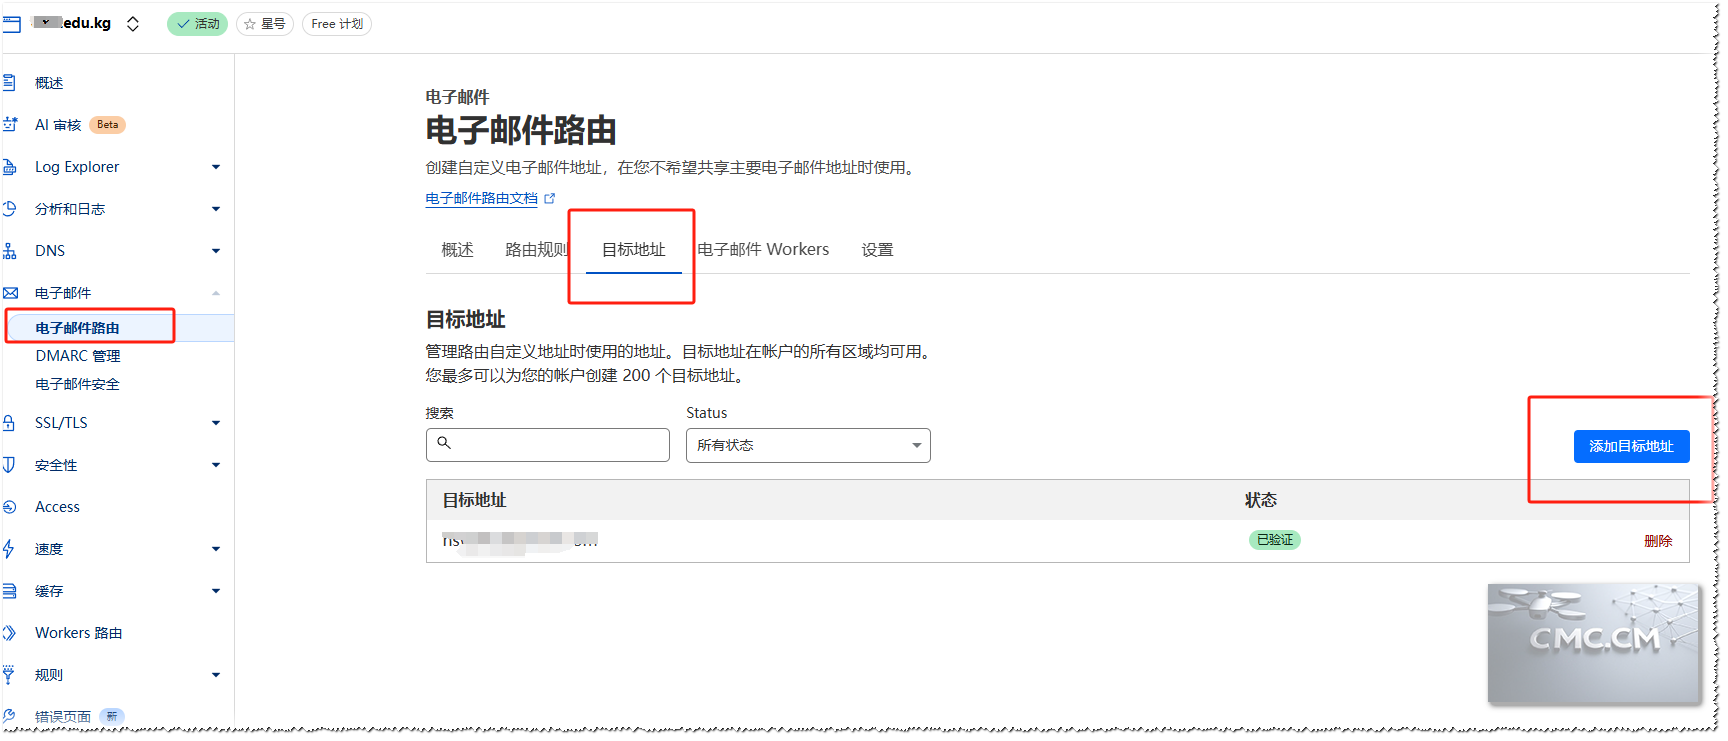
Task: Click the Access sidebar icon
Action: click(9, 507)
